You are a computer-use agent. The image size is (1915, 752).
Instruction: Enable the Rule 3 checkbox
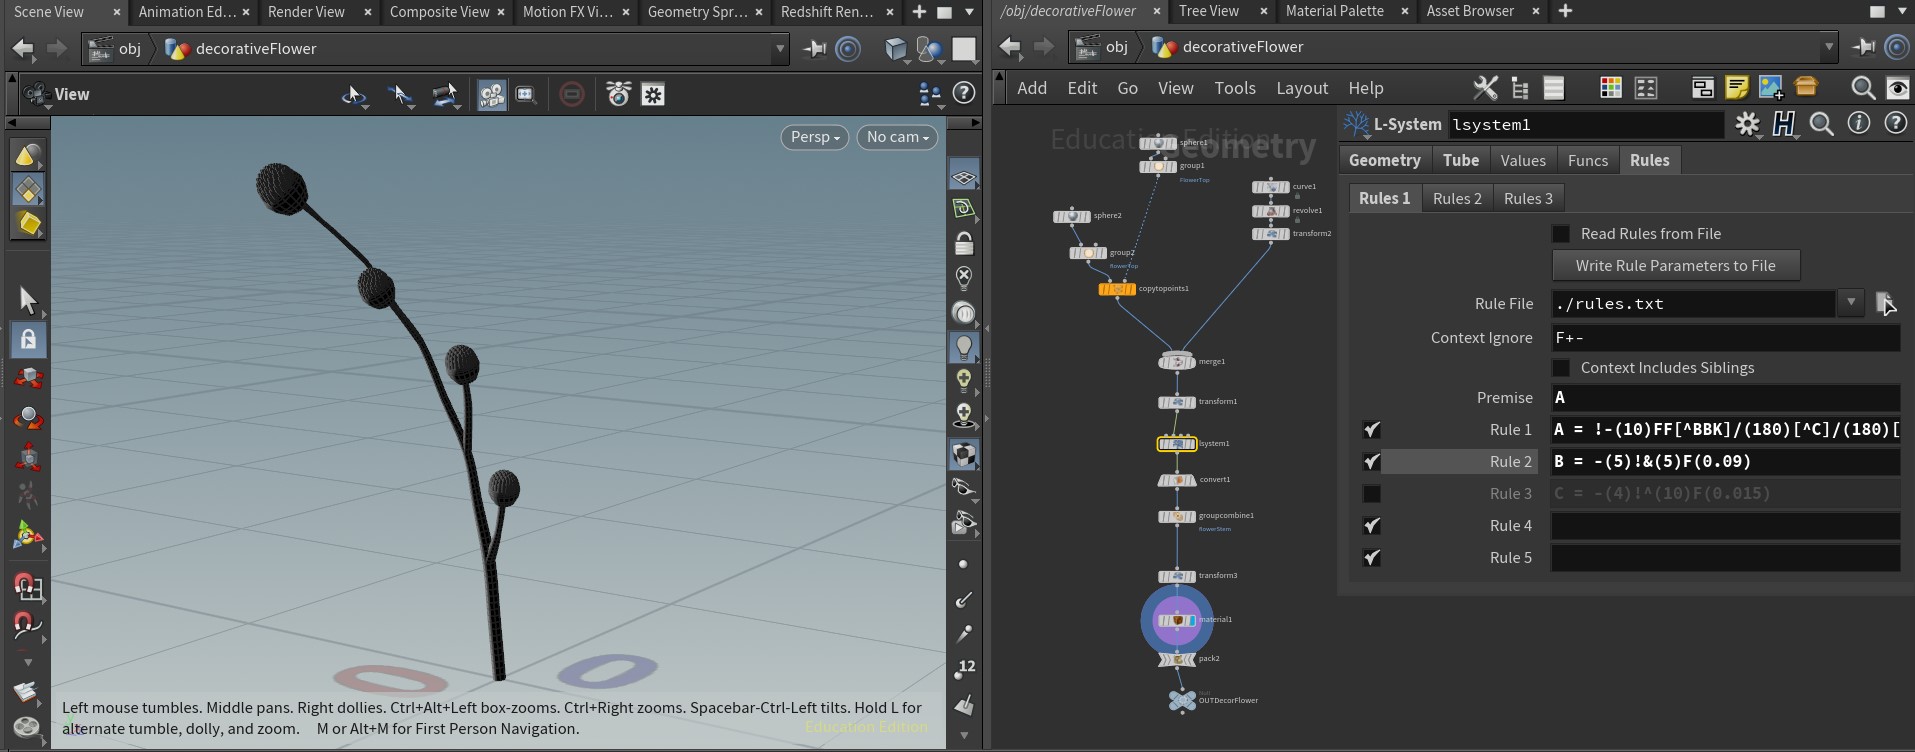(x=1372, y=494)
